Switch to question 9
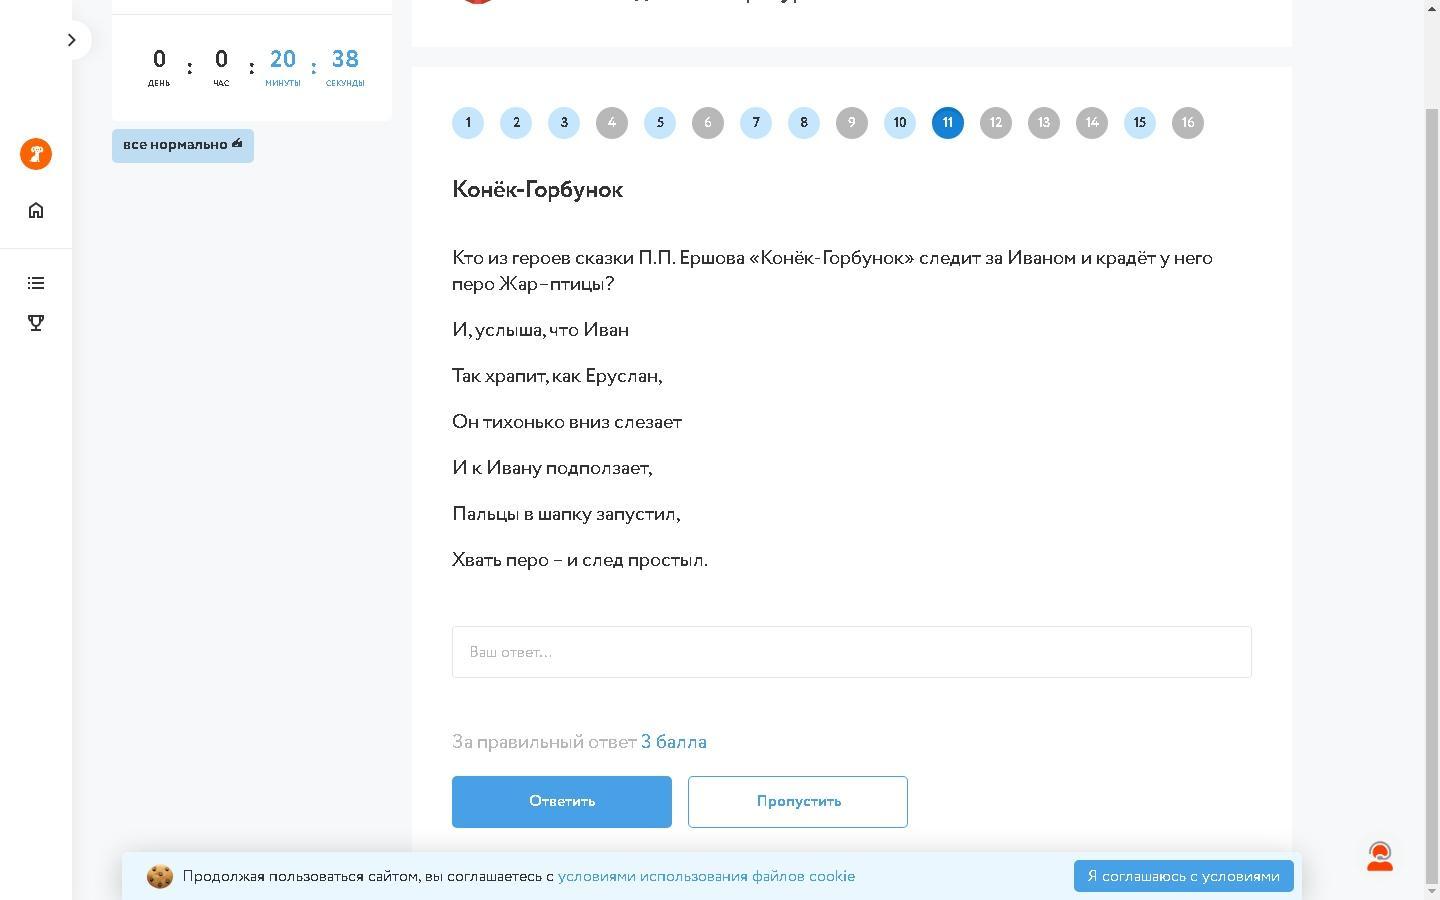Image resolution: width=1440 pixels, height=900 pixels. coord(852,123)
